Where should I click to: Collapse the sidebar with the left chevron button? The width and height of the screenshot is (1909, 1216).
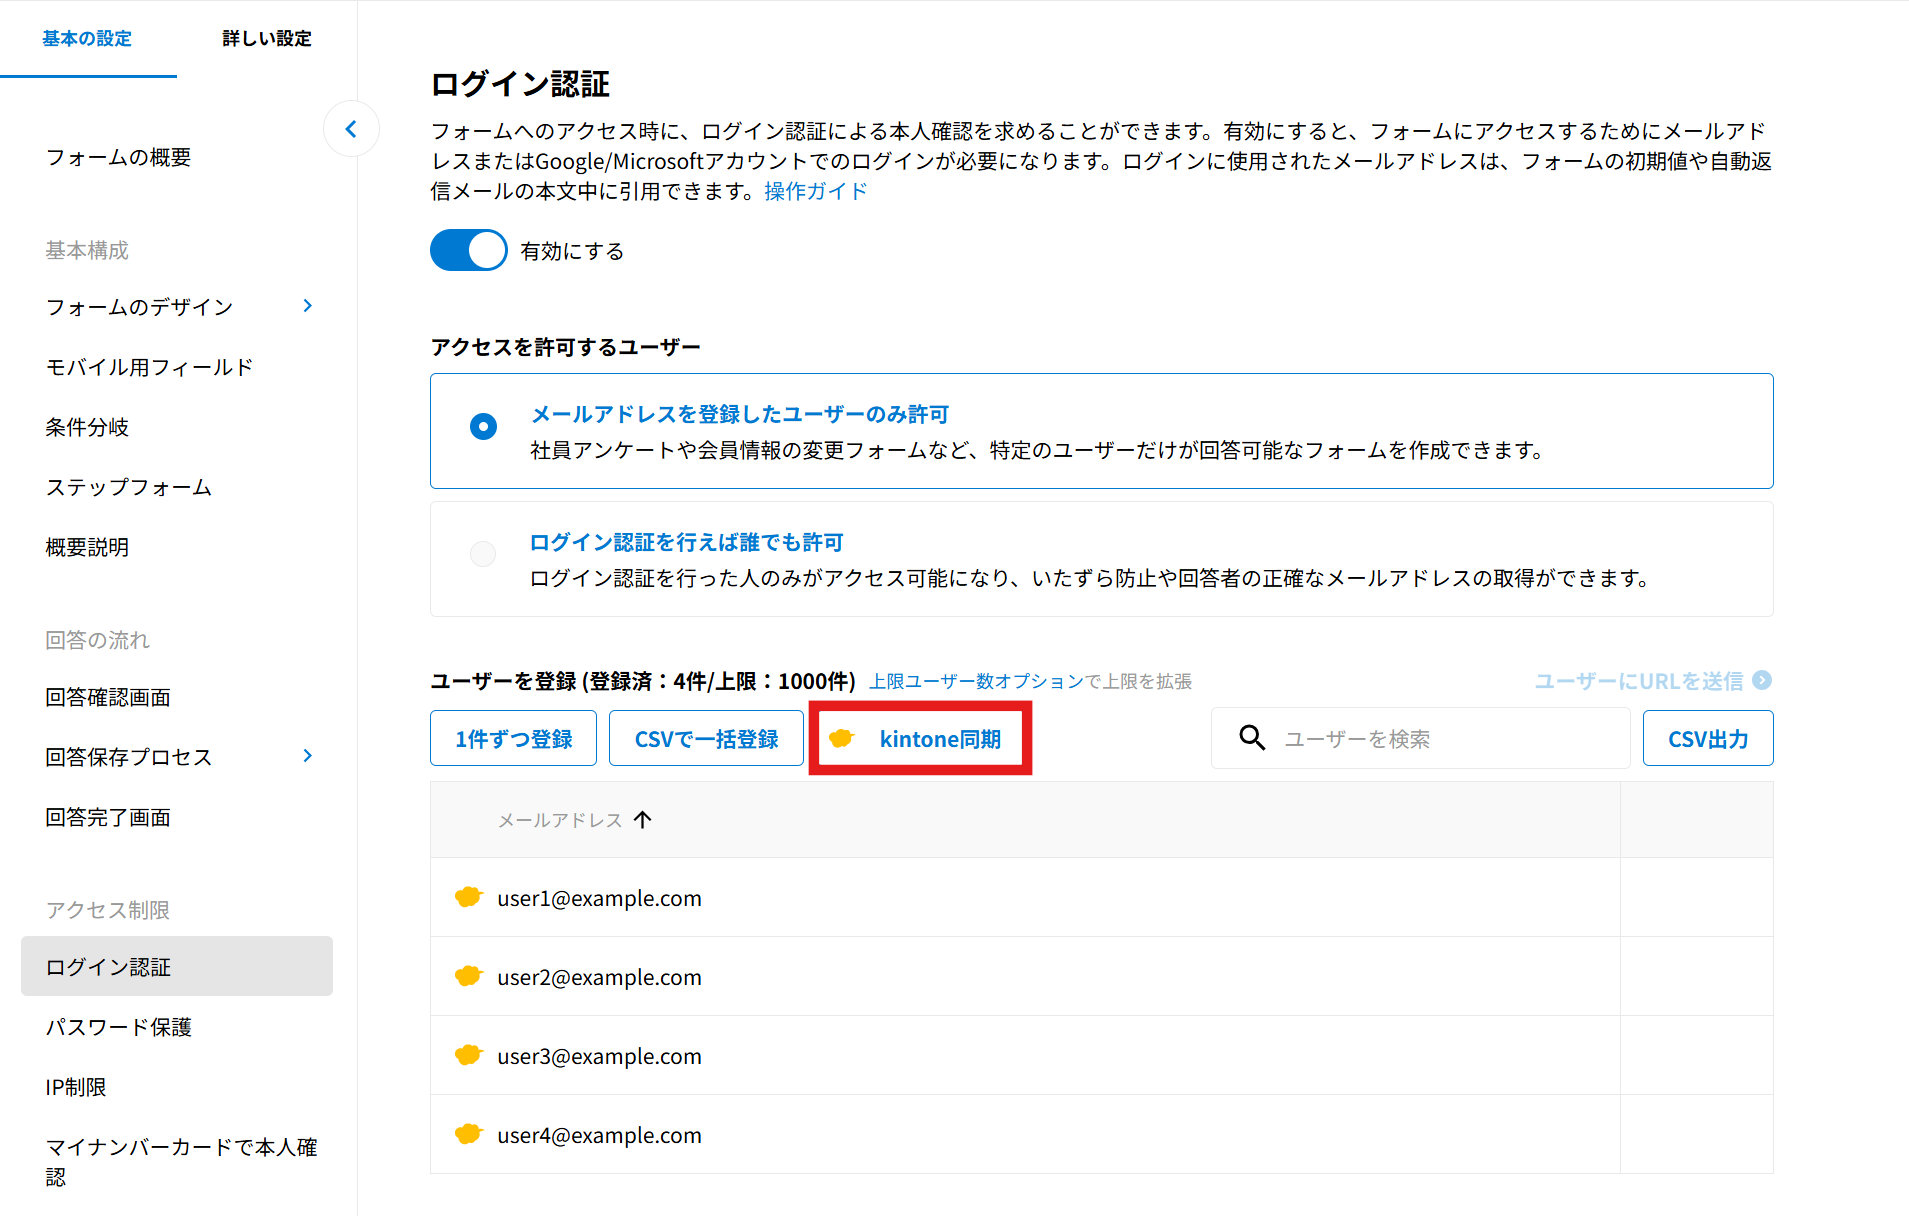tap(351, 129)
